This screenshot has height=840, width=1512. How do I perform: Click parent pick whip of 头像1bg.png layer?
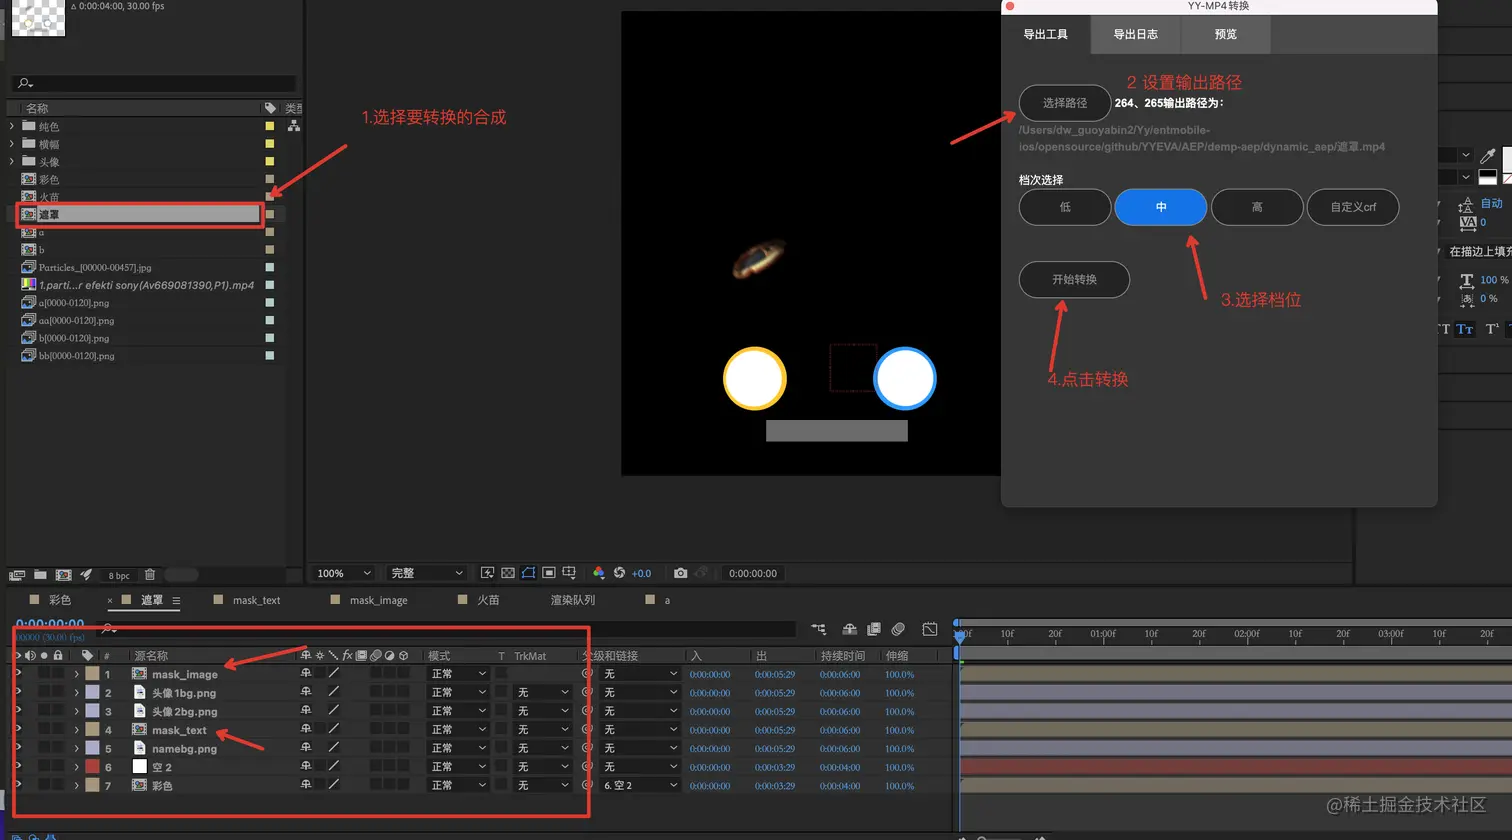(x=587, y=693)
